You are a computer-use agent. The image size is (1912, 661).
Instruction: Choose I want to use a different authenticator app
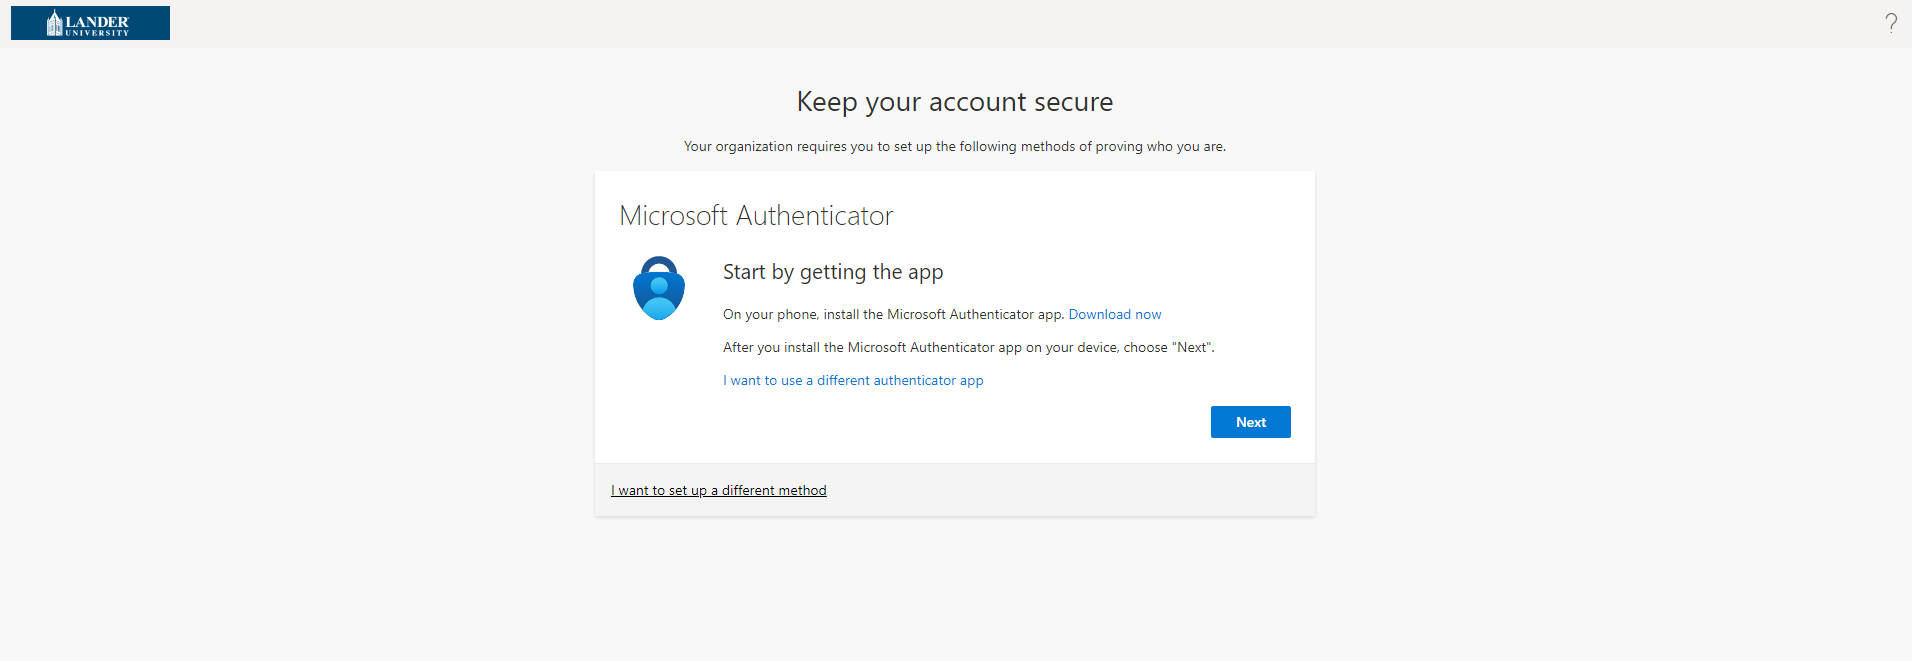pos(852,380)
